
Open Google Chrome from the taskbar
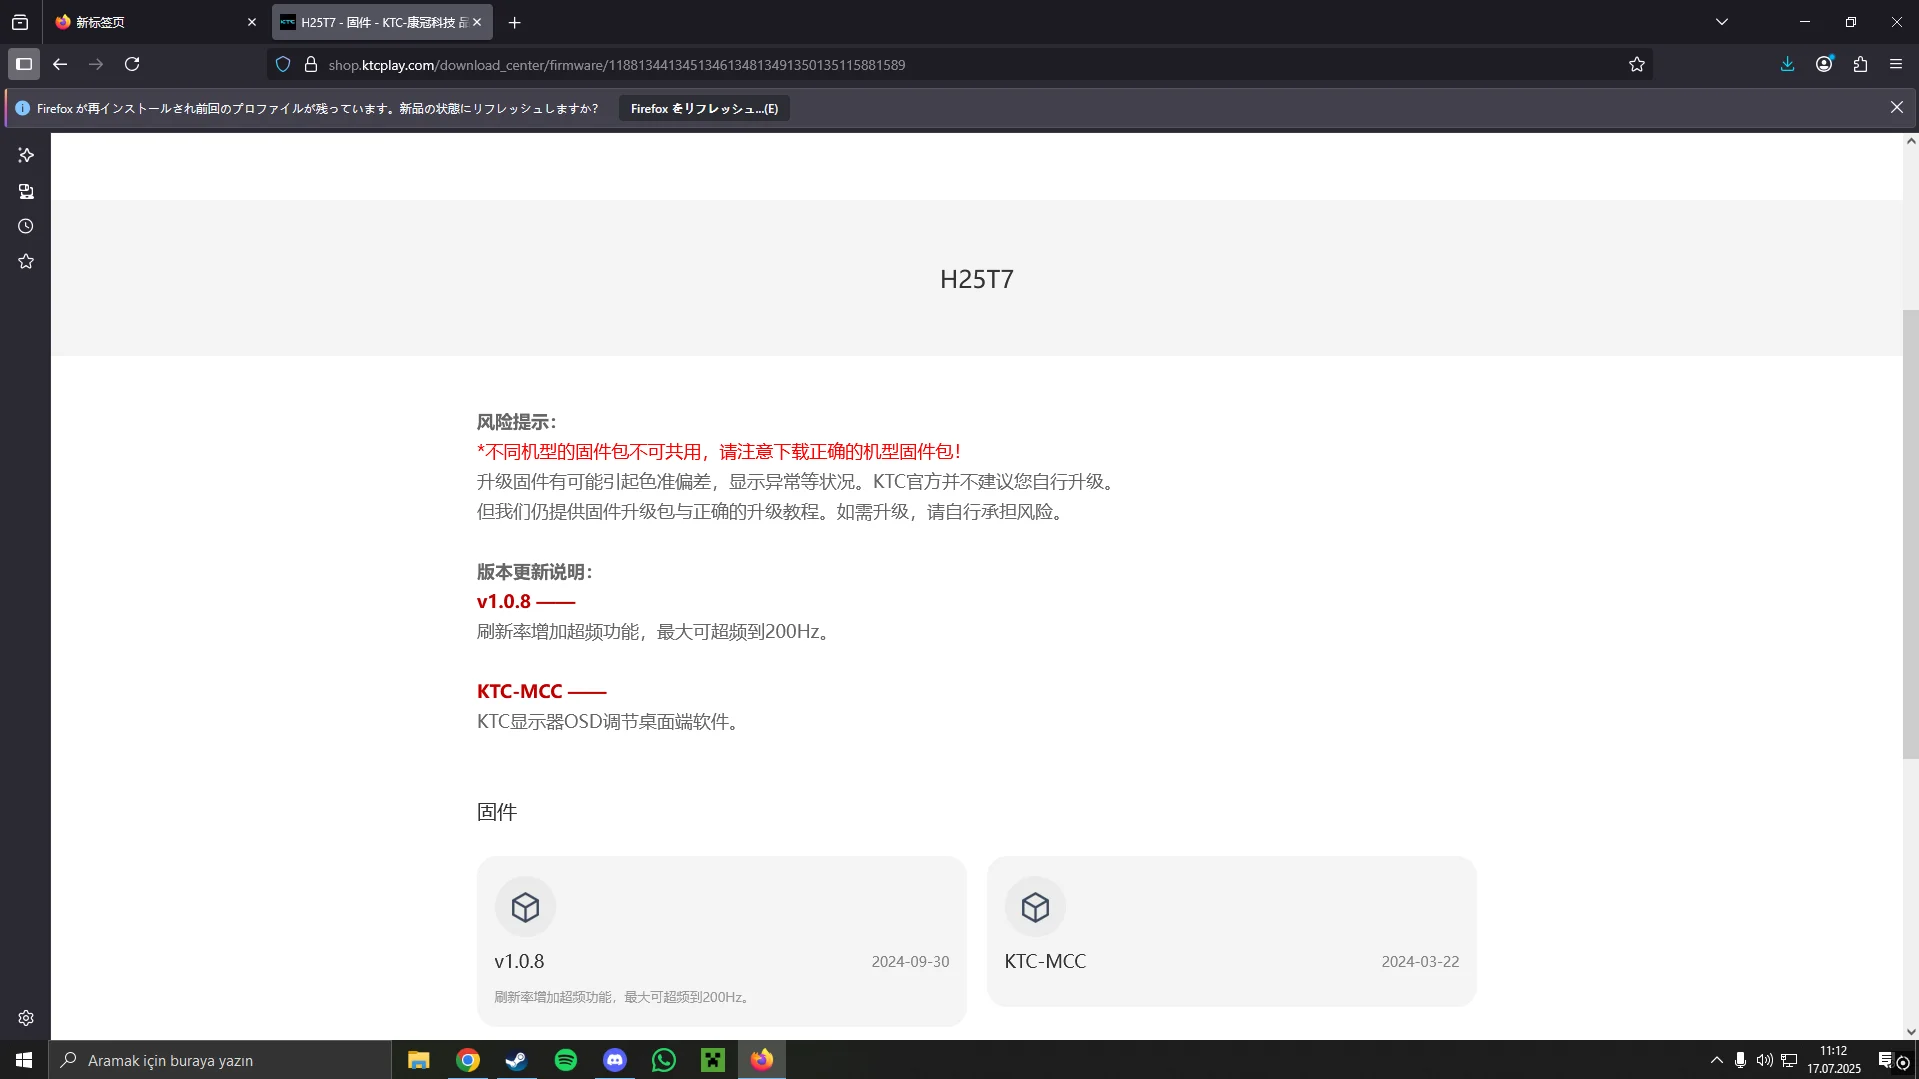pyautogui.click(x=467, y=1060)
